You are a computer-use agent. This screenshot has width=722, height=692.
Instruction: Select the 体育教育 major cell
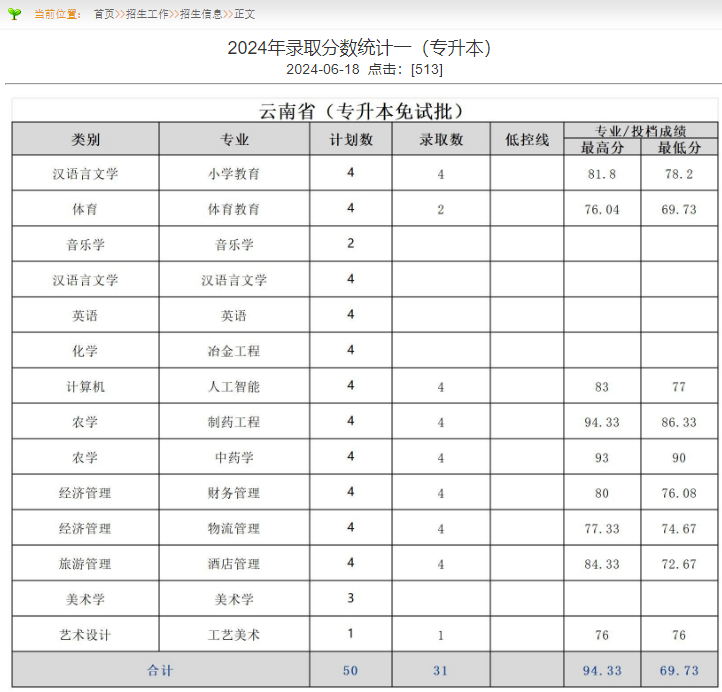[234, 209]
